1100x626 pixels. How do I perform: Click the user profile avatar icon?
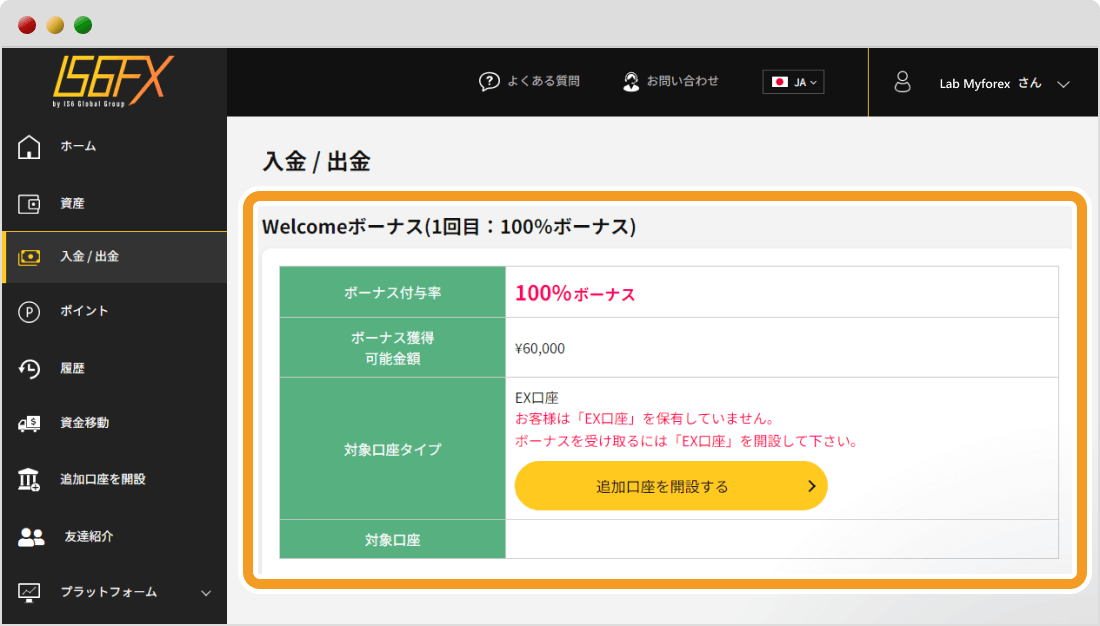tap(902, 82)
